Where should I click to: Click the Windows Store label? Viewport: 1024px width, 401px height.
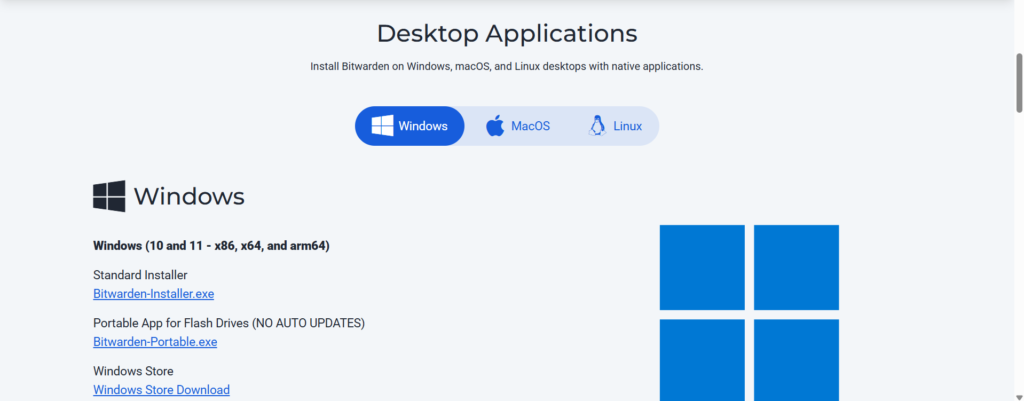click(x=133, y=372)
